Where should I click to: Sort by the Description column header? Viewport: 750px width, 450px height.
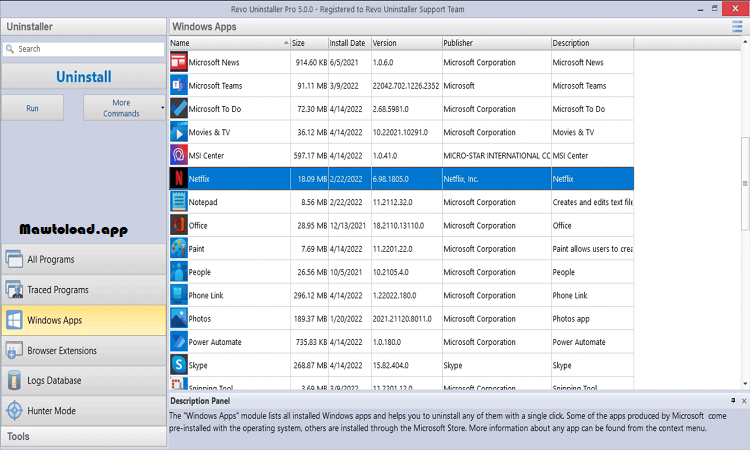click(593, 43)
